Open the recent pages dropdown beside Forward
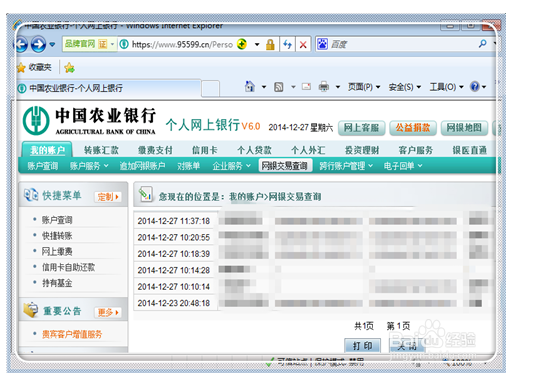 [52, 45]
